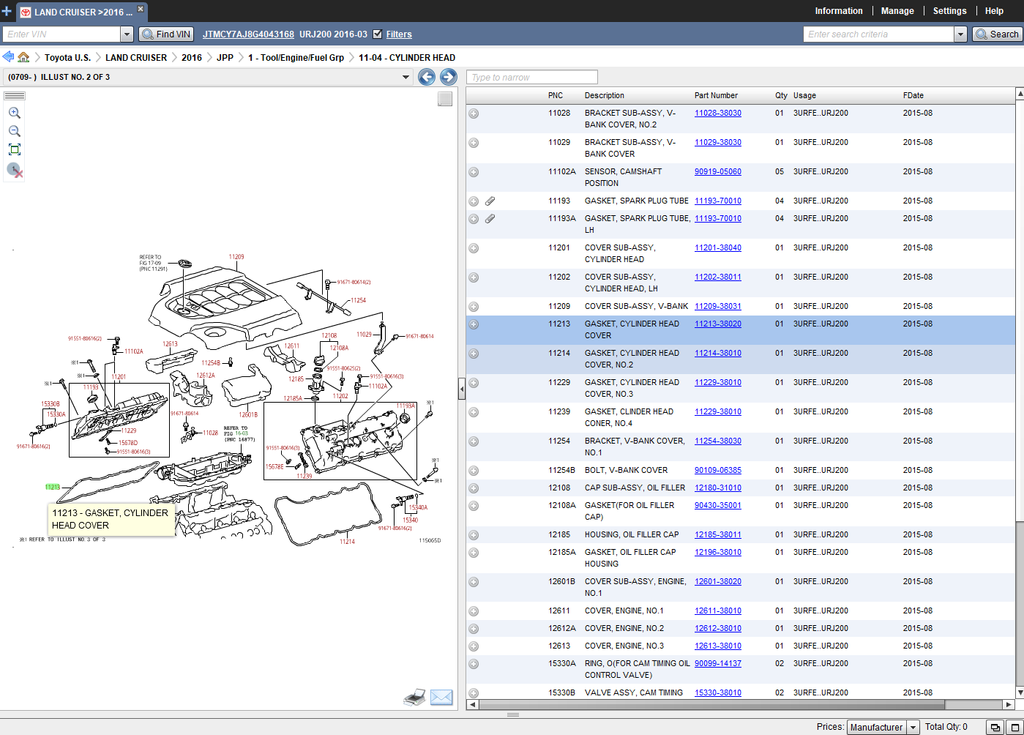Select the LAND CRUISER >2016 tab
This screenshot has height=735, width=1024.
click(x=82, y=12)
